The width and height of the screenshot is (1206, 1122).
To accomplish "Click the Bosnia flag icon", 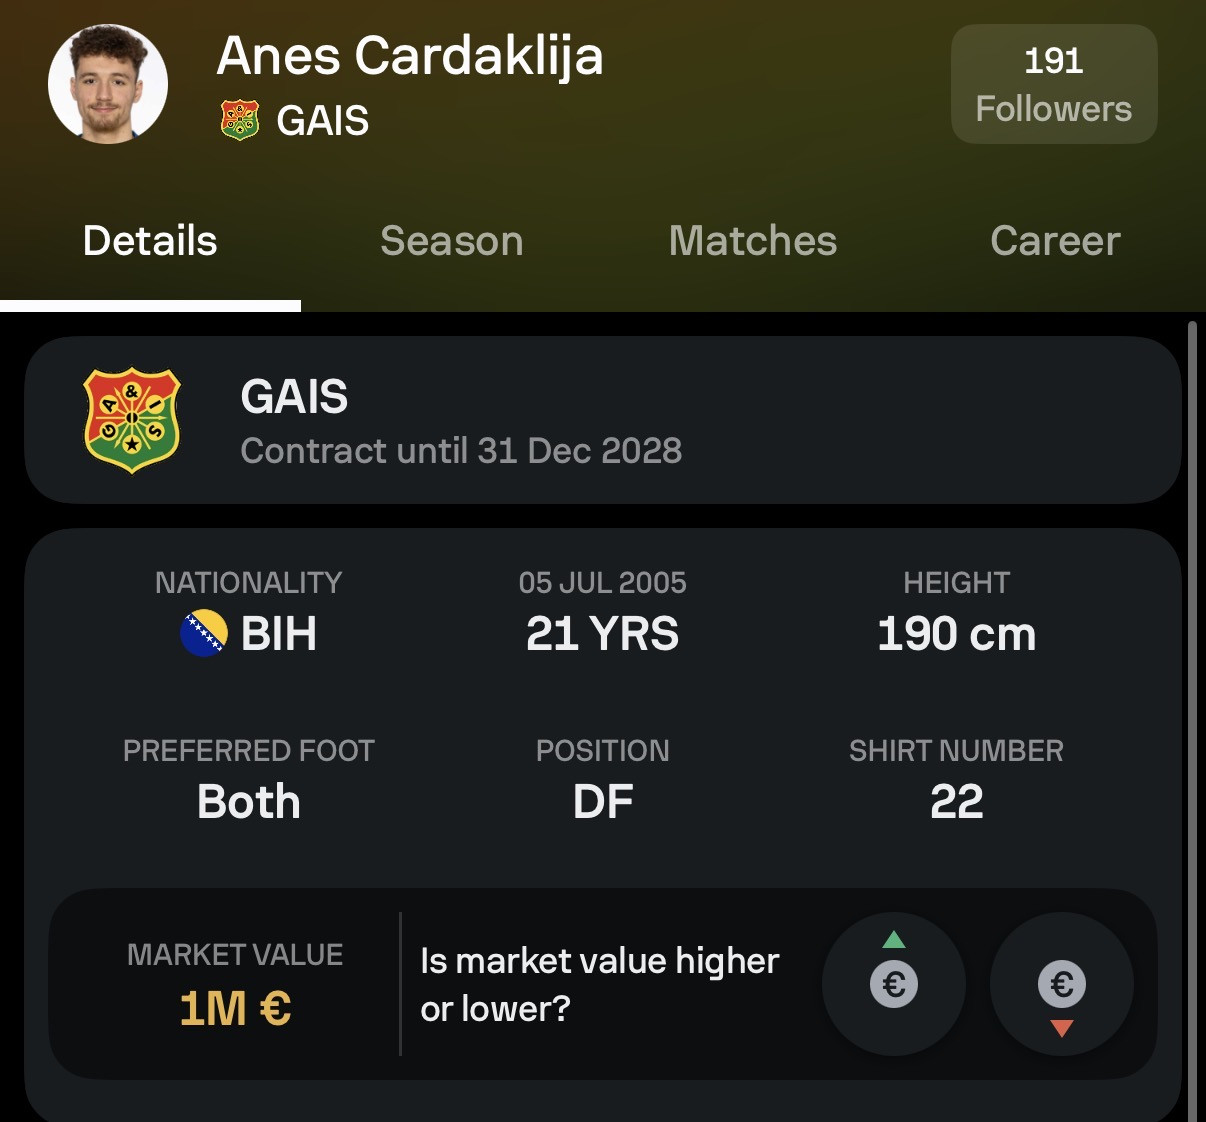I will (x=204, y=633).
